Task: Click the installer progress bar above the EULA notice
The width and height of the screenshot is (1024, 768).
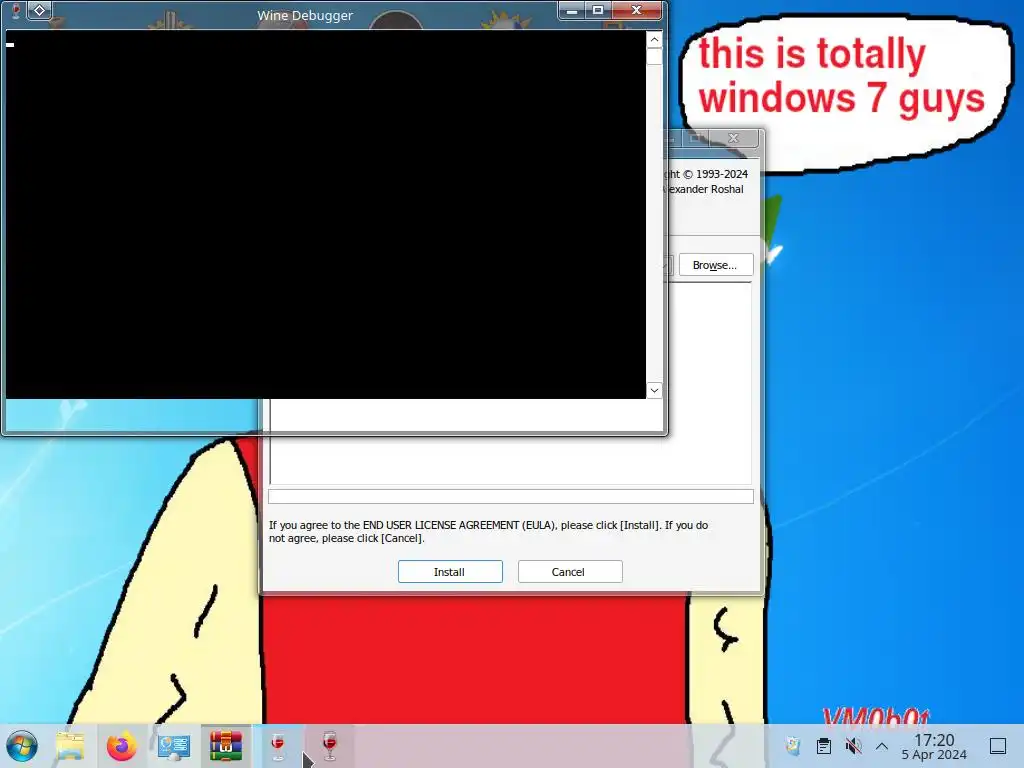Action: 511,496
